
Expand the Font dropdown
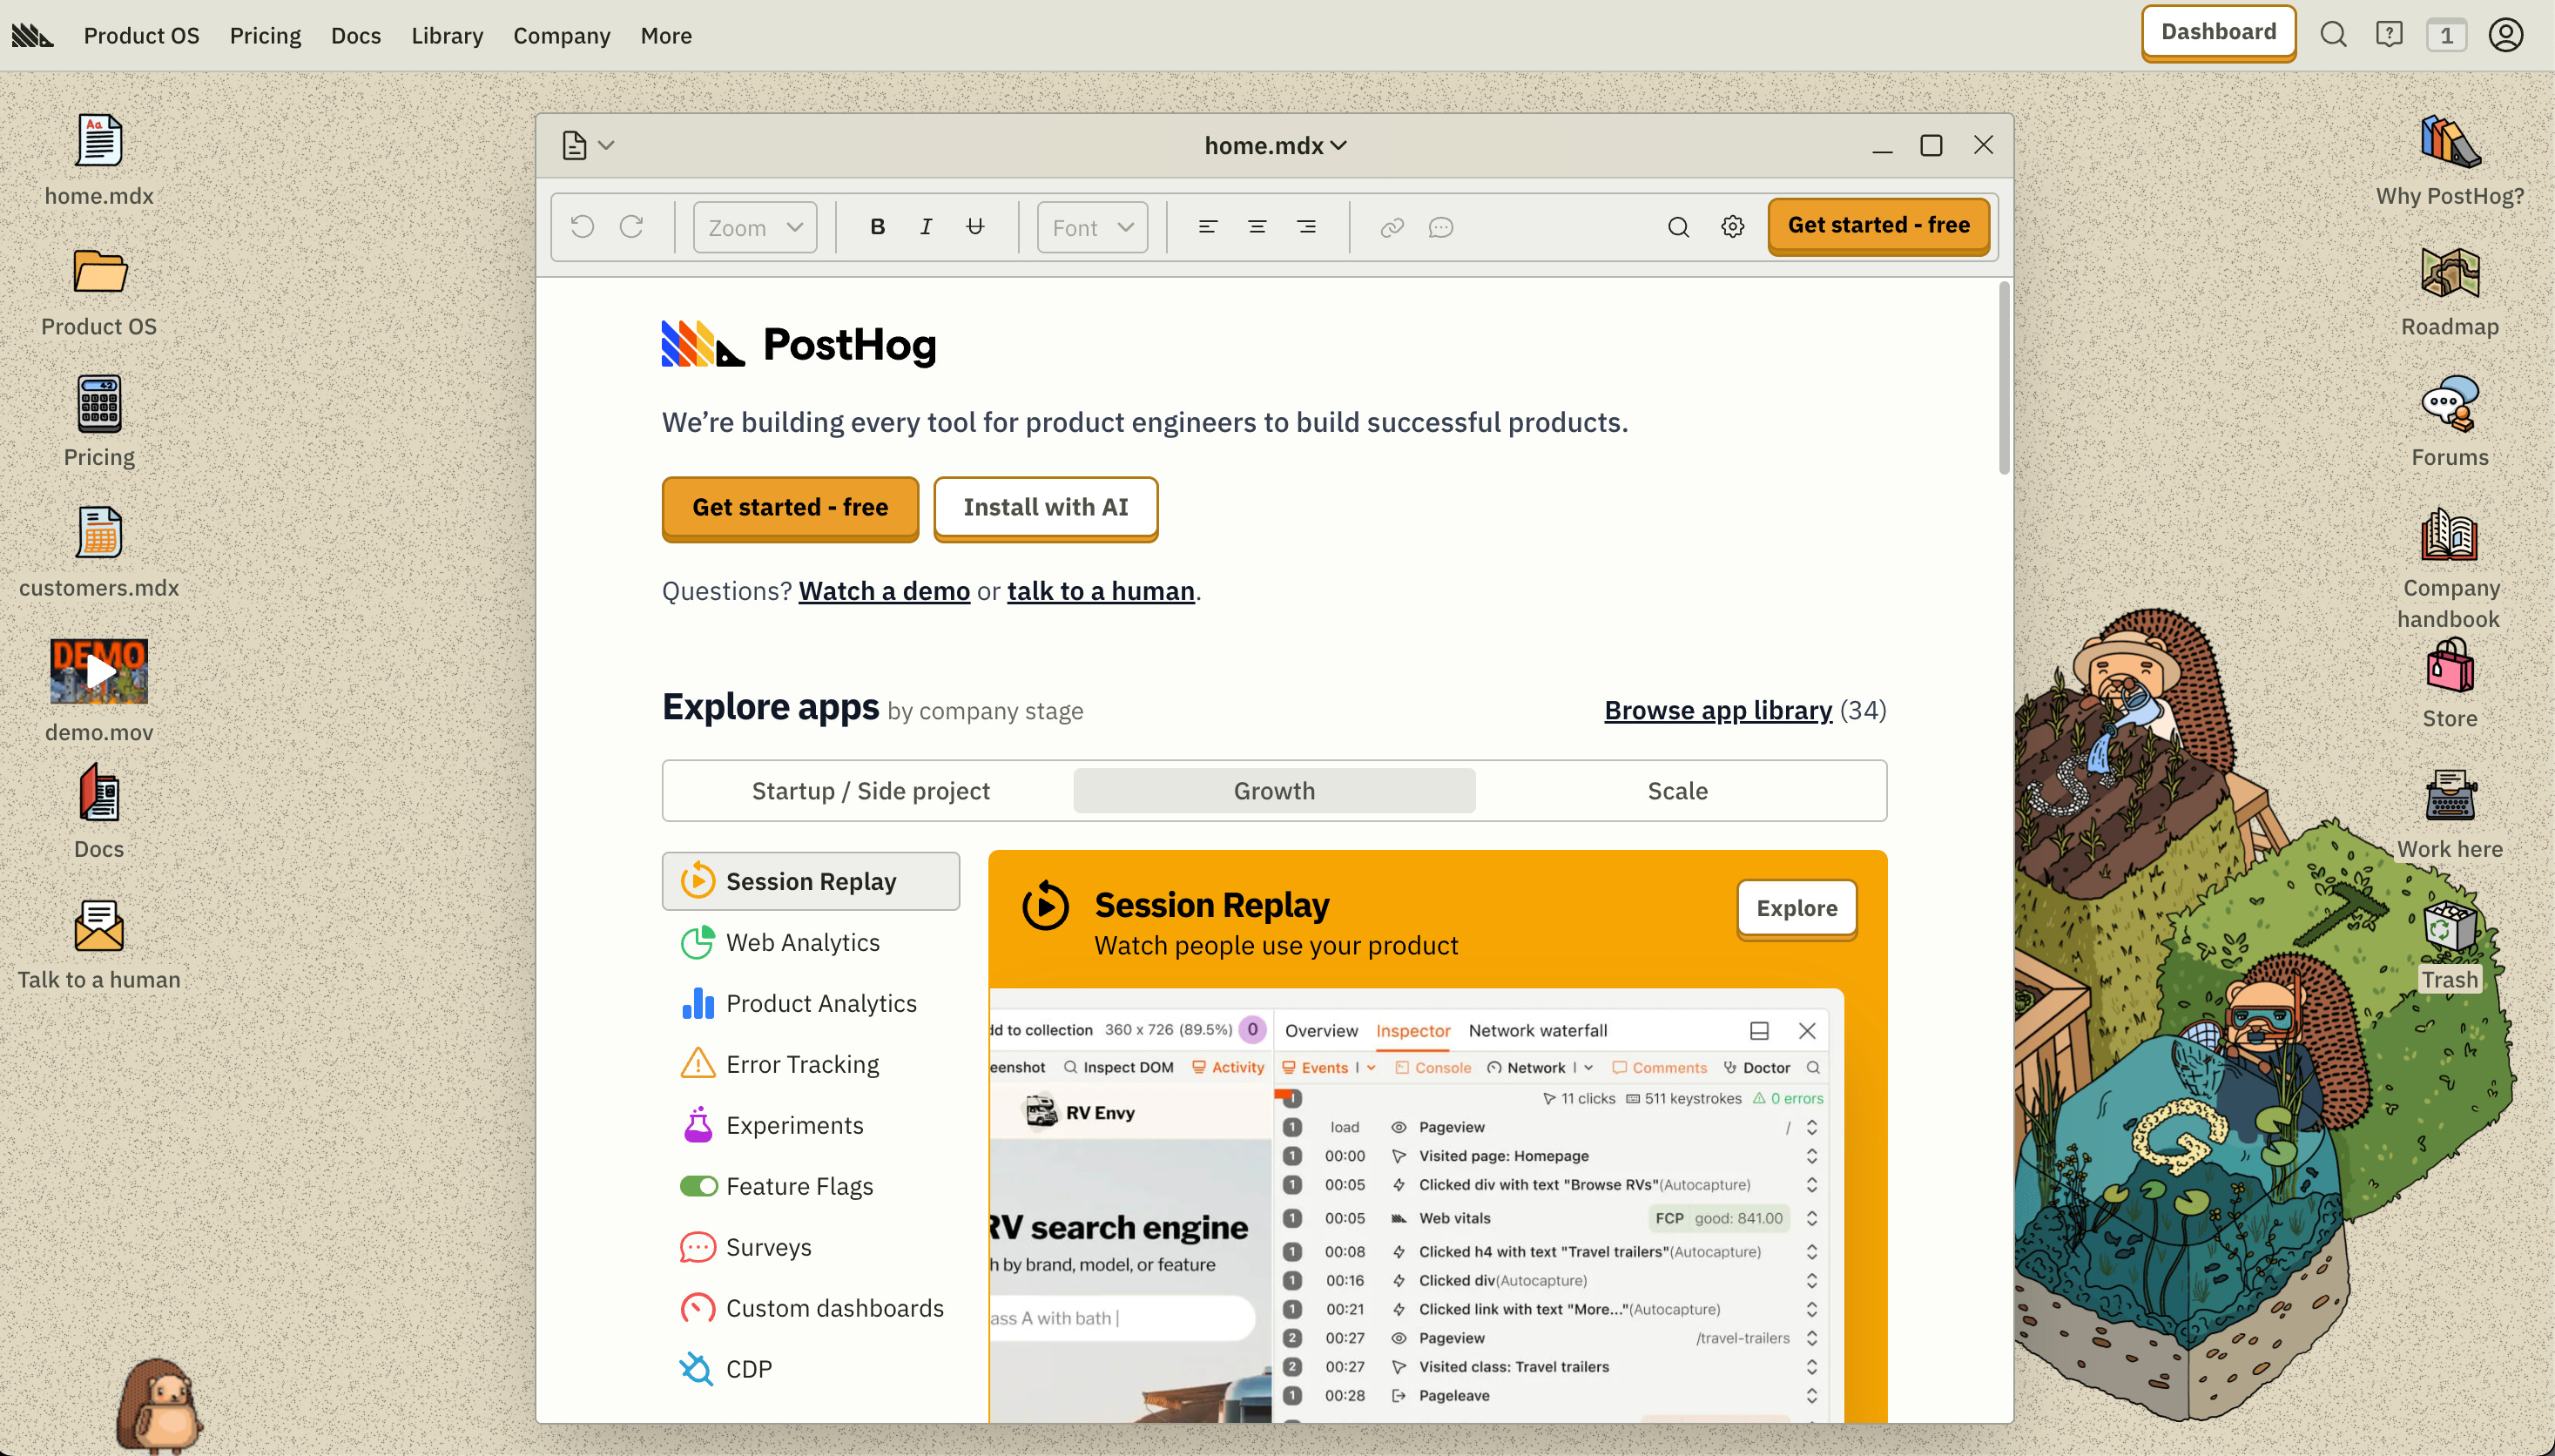point(1092,227)
